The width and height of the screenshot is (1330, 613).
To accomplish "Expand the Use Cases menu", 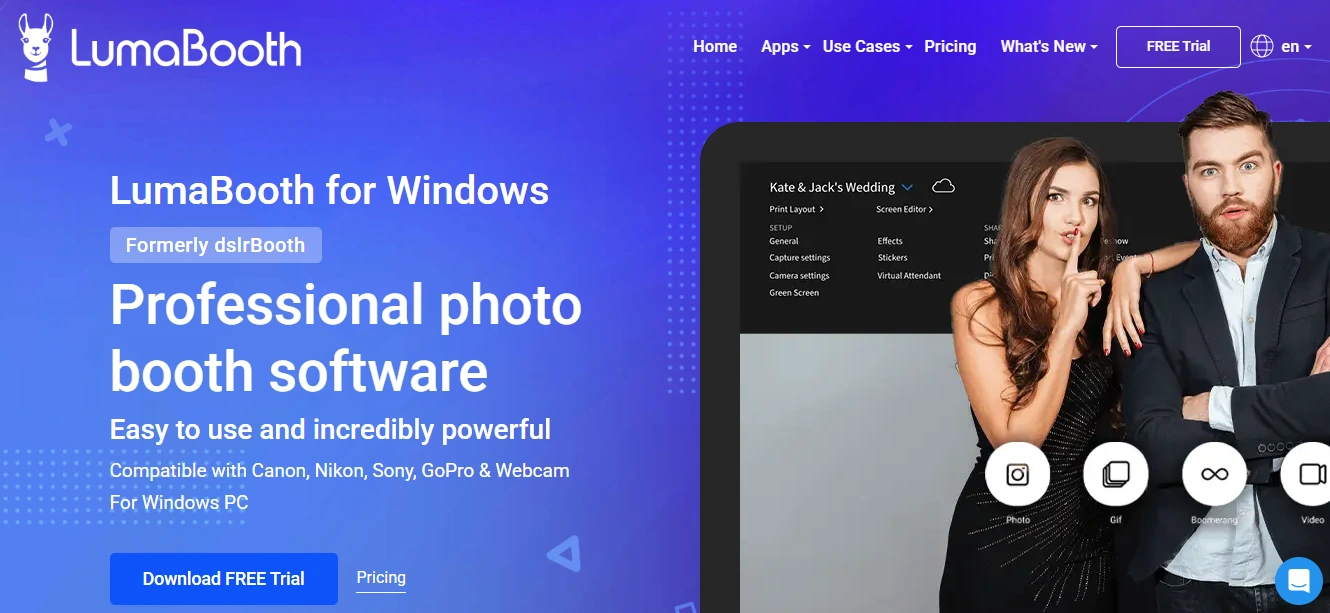I will (x=867, y=46).
